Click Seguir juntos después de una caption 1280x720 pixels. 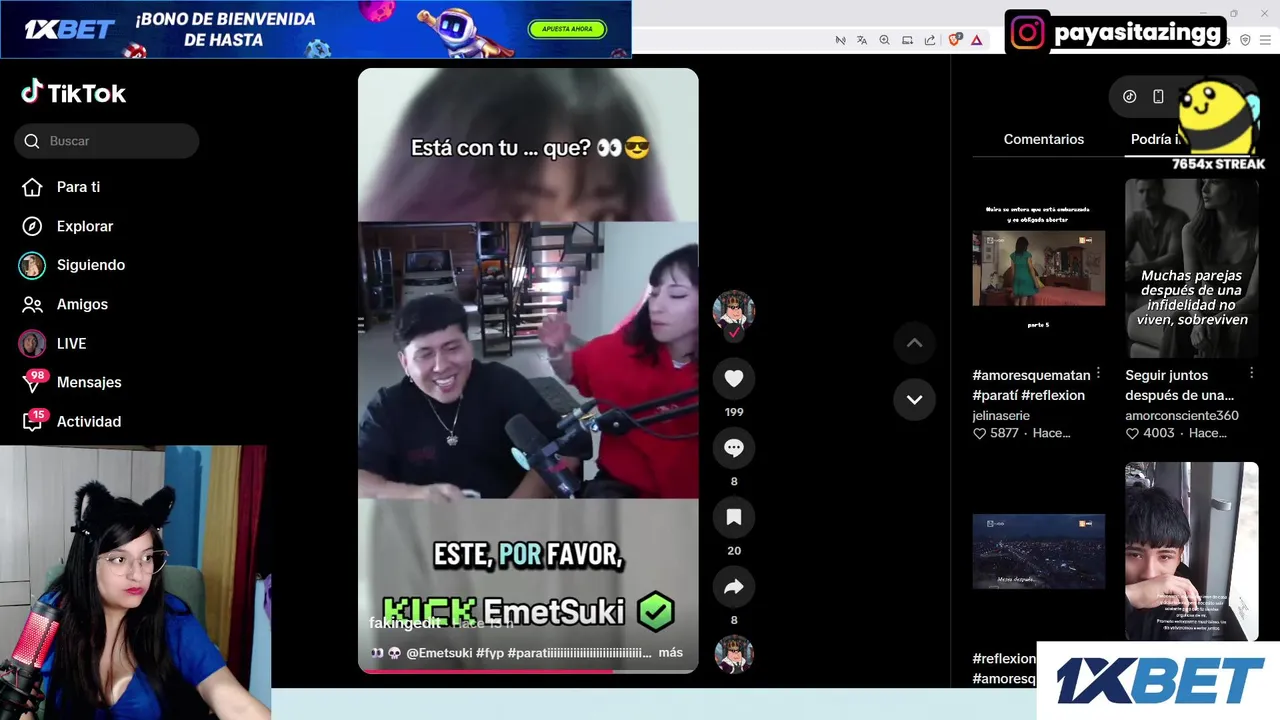click(1180, 385)
